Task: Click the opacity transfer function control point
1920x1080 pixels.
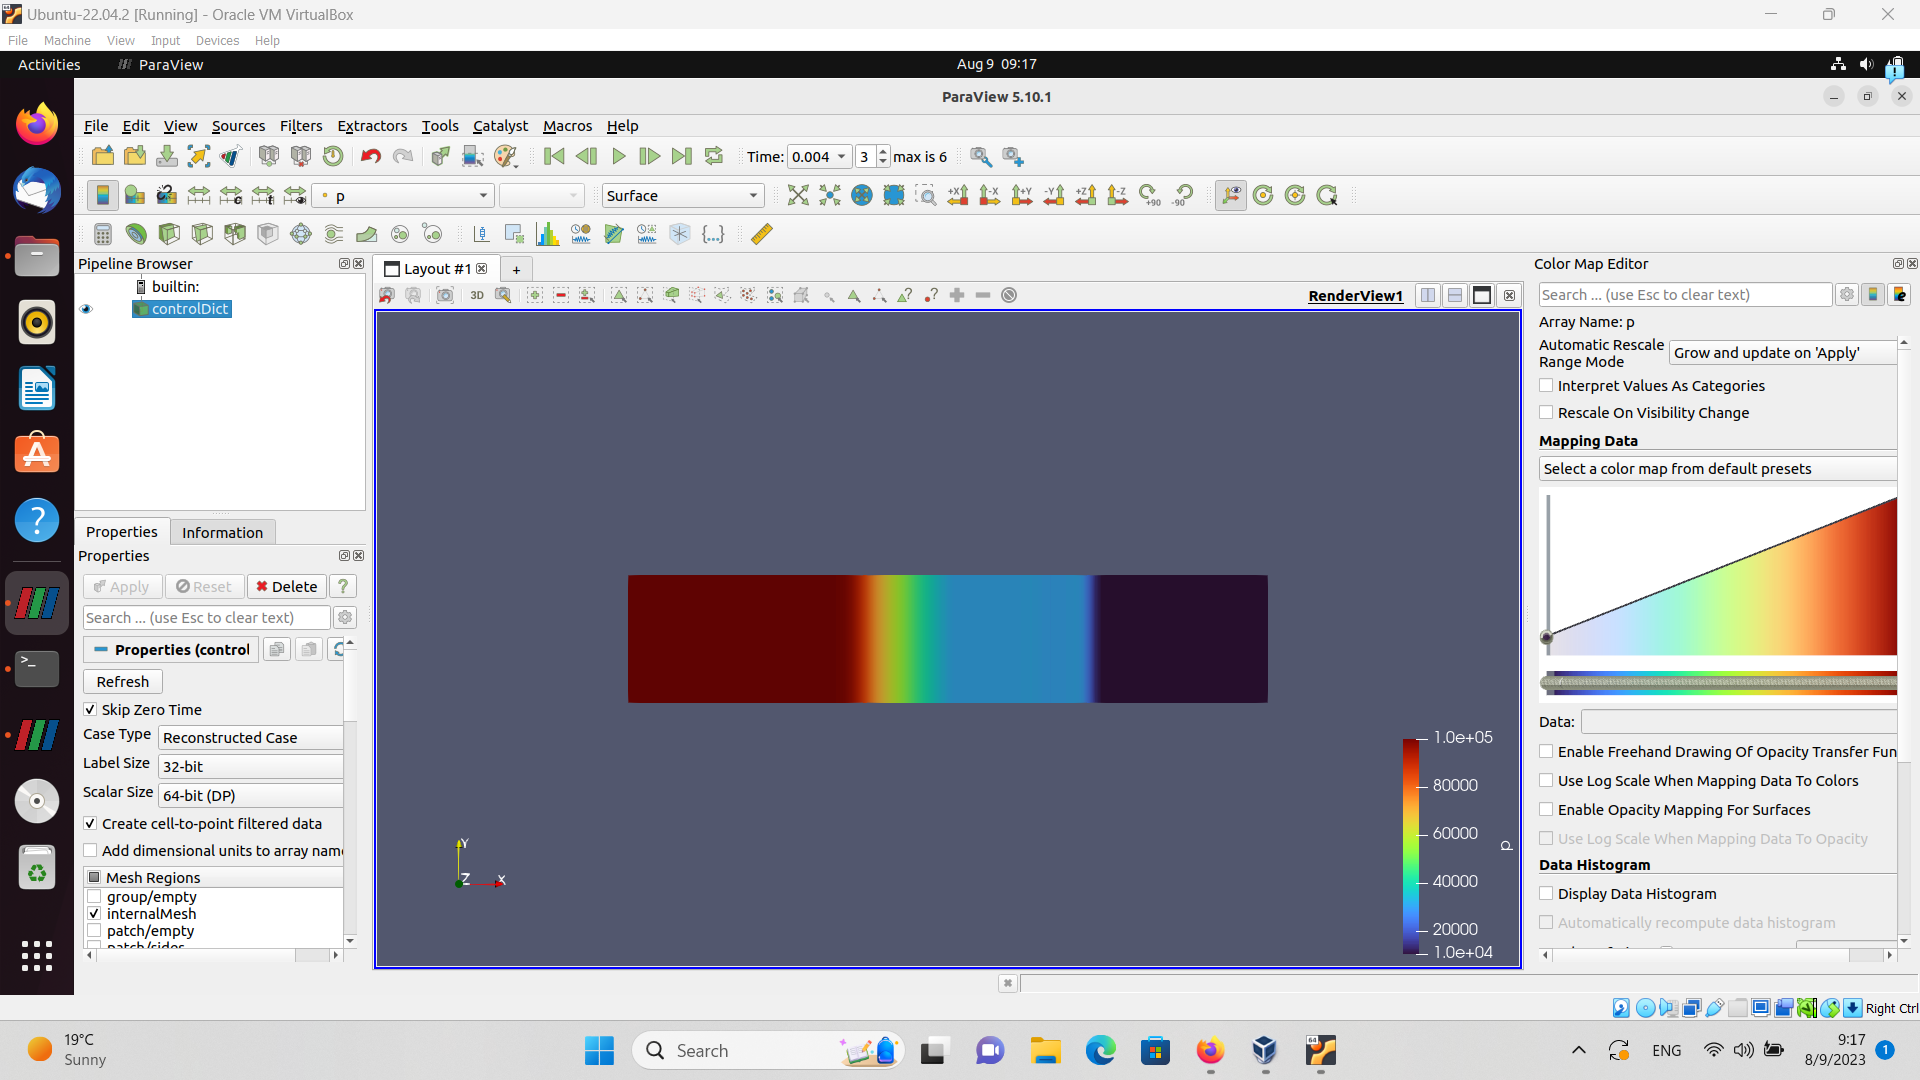Action: (x=1547, y=638)
